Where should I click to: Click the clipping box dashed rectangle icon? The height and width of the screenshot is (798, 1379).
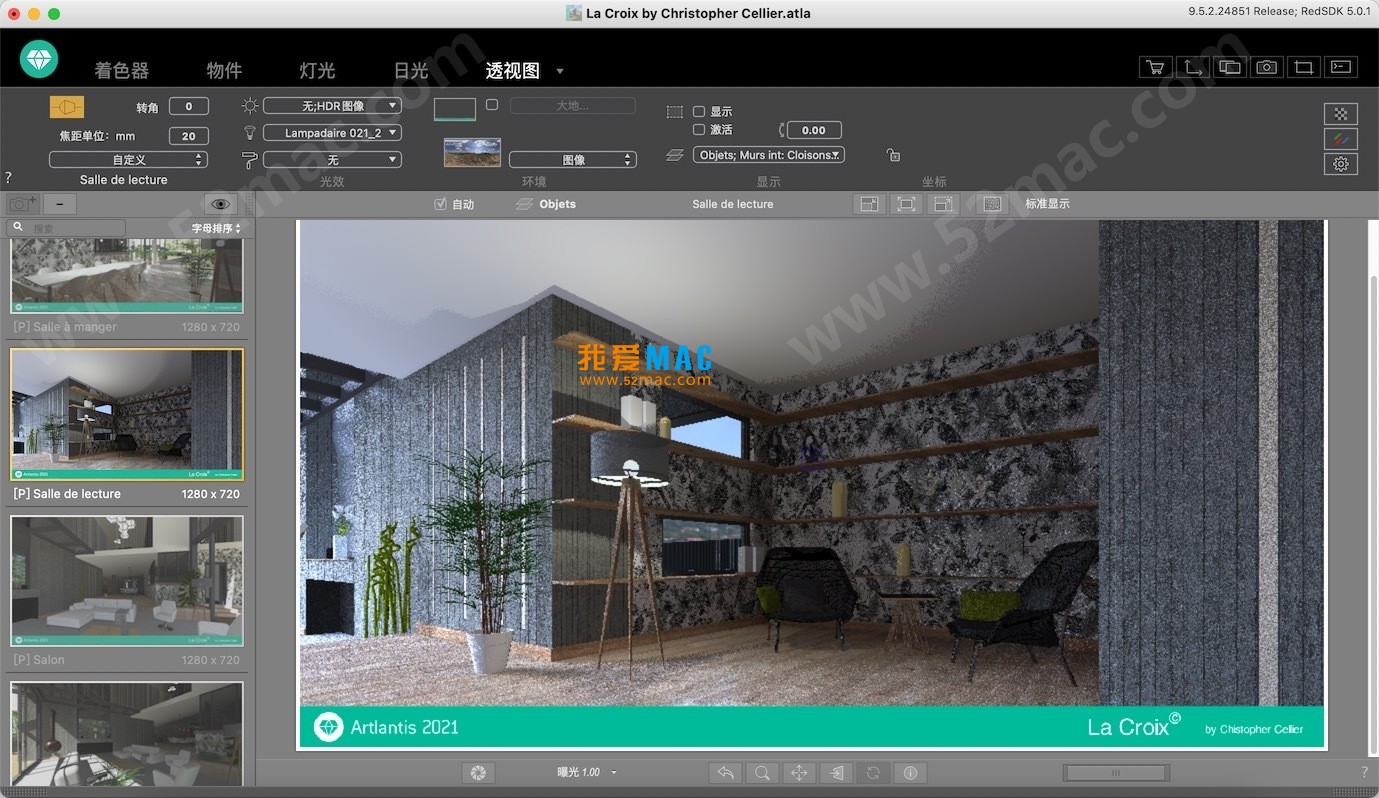pos(675,112)
